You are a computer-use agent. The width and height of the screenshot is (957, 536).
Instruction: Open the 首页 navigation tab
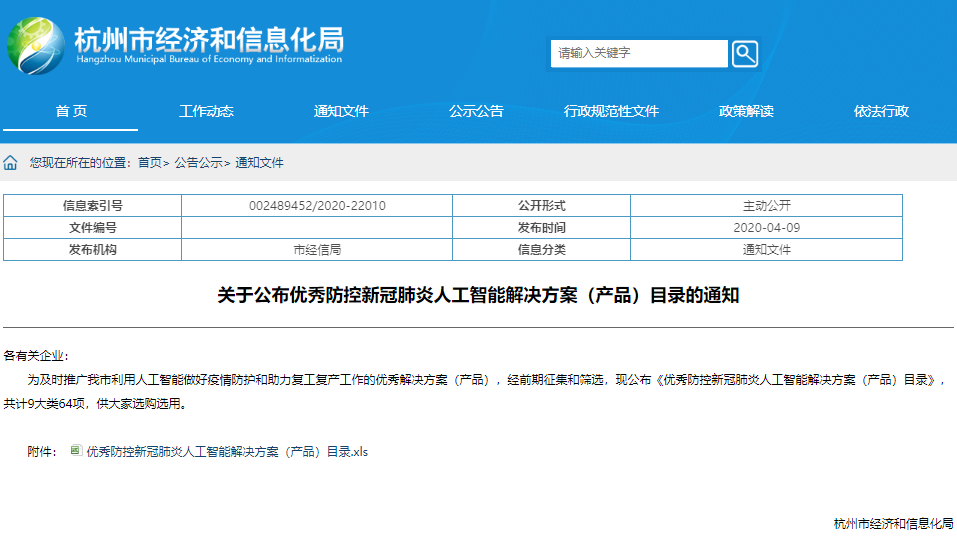pos(70,111)
